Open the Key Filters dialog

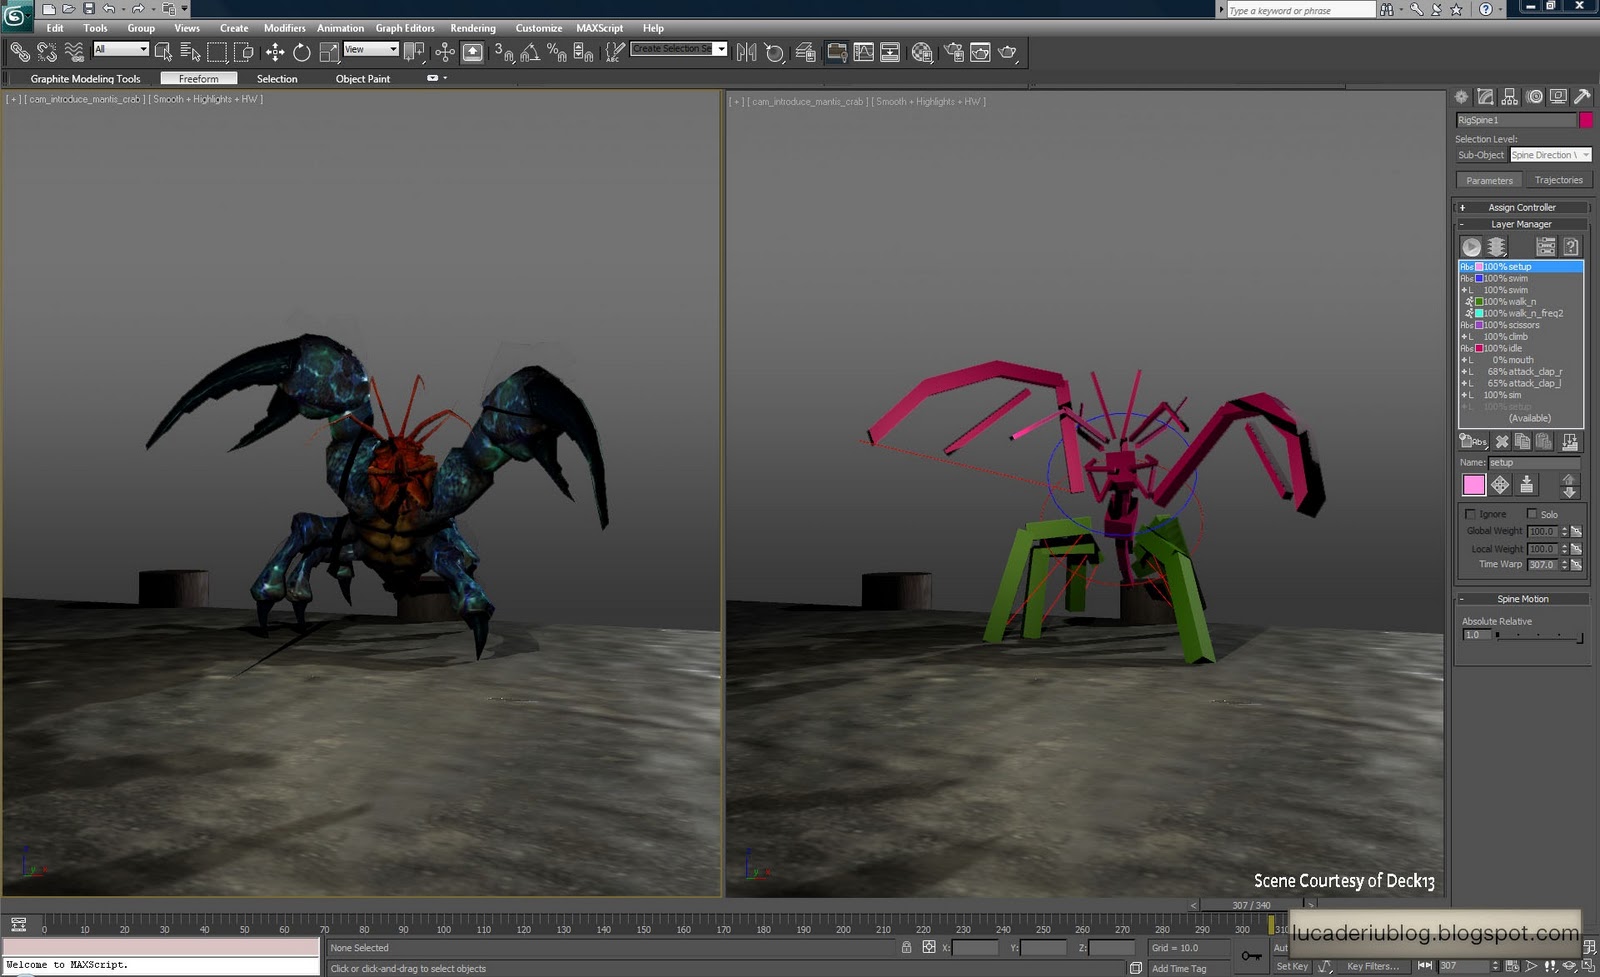[1373, 966]
